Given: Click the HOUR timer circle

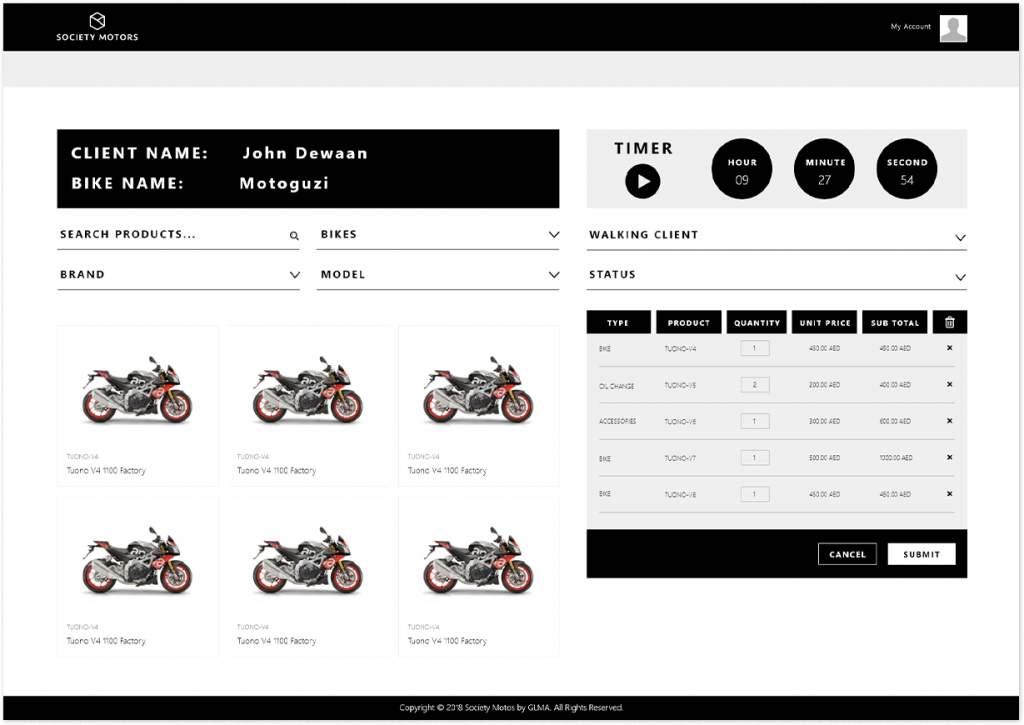Looking at the screenshot, I should click(x=742, y=169).
